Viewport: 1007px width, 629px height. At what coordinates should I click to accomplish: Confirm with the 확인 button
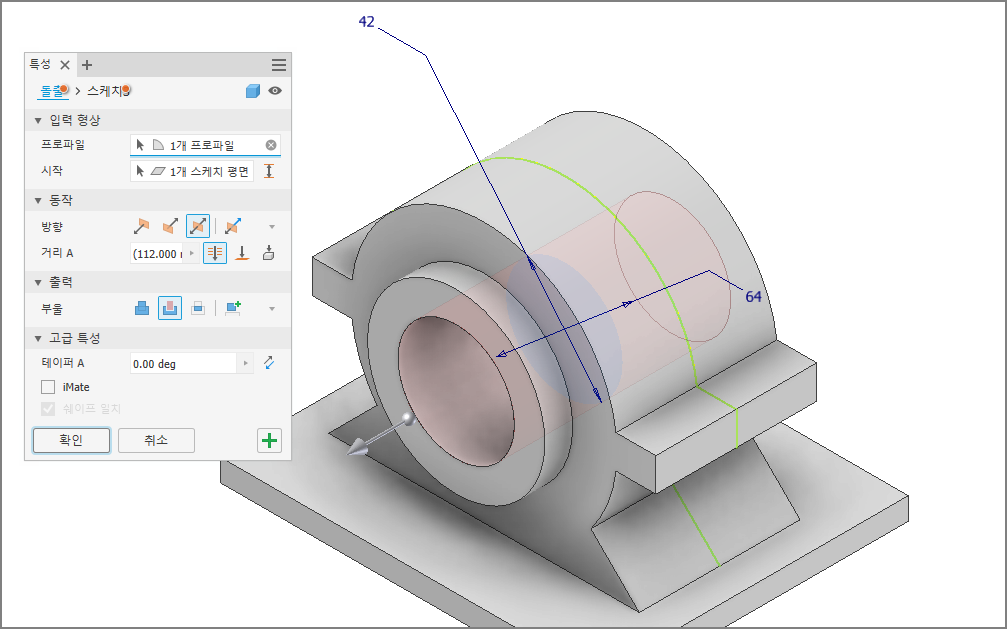[x=71, y=440]
